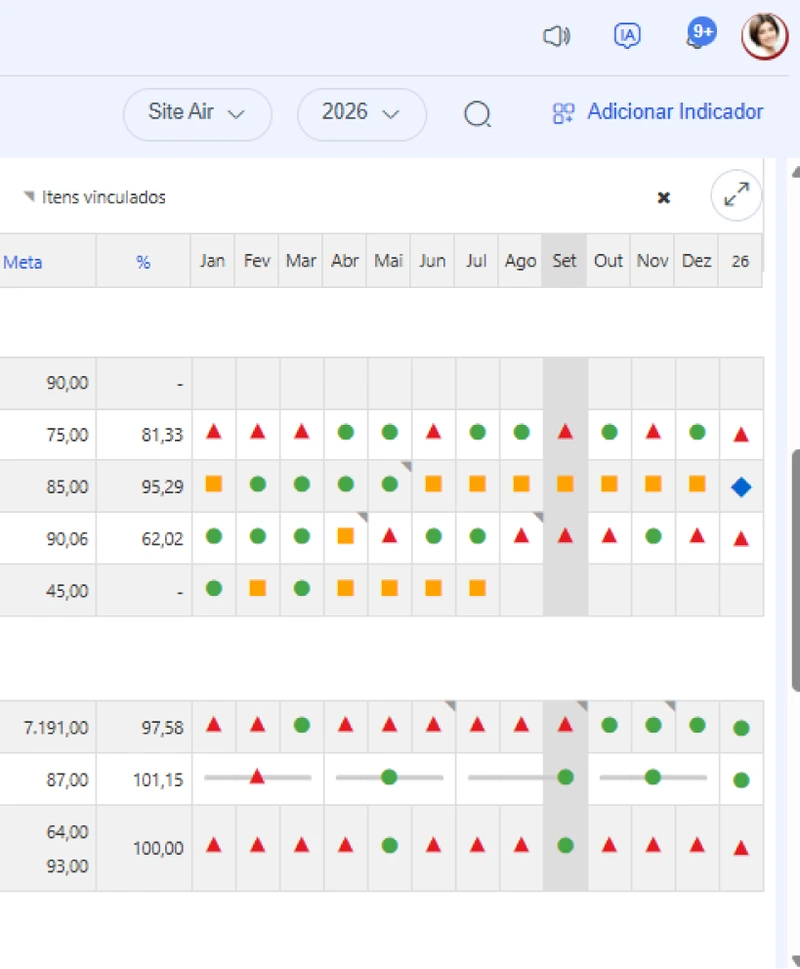Sort by the Meta column header
Image resolution: width=800 pixels, height=969 pixels.
pyautogui.click(x=23, y=262)
